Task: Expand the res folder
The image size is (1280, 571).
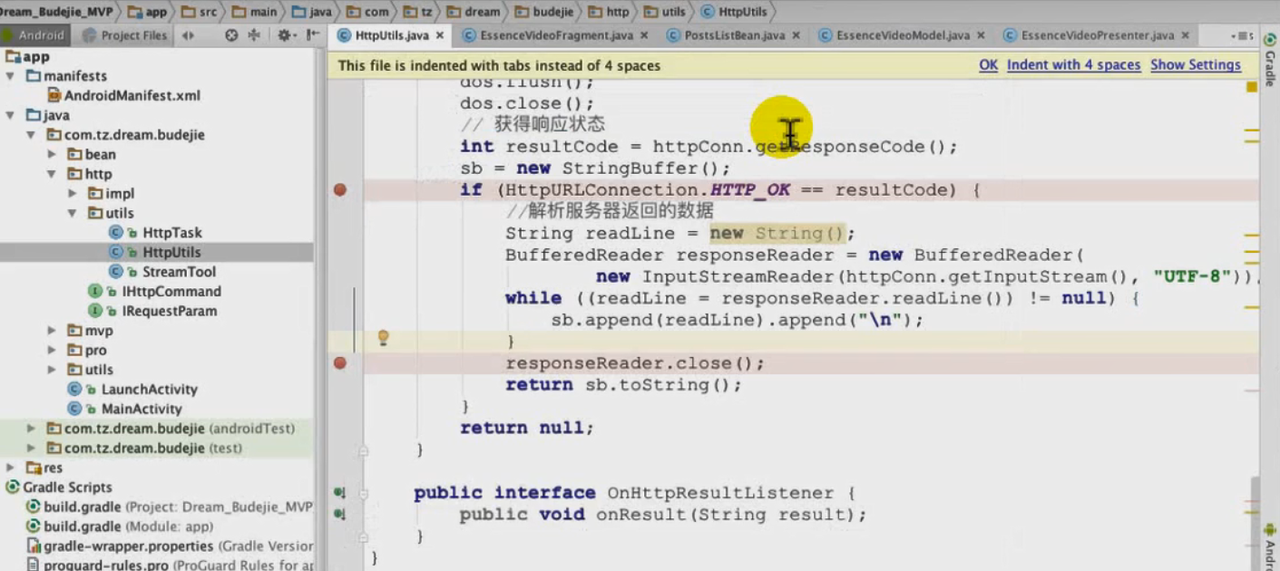Action: click(x=12, y=467)
